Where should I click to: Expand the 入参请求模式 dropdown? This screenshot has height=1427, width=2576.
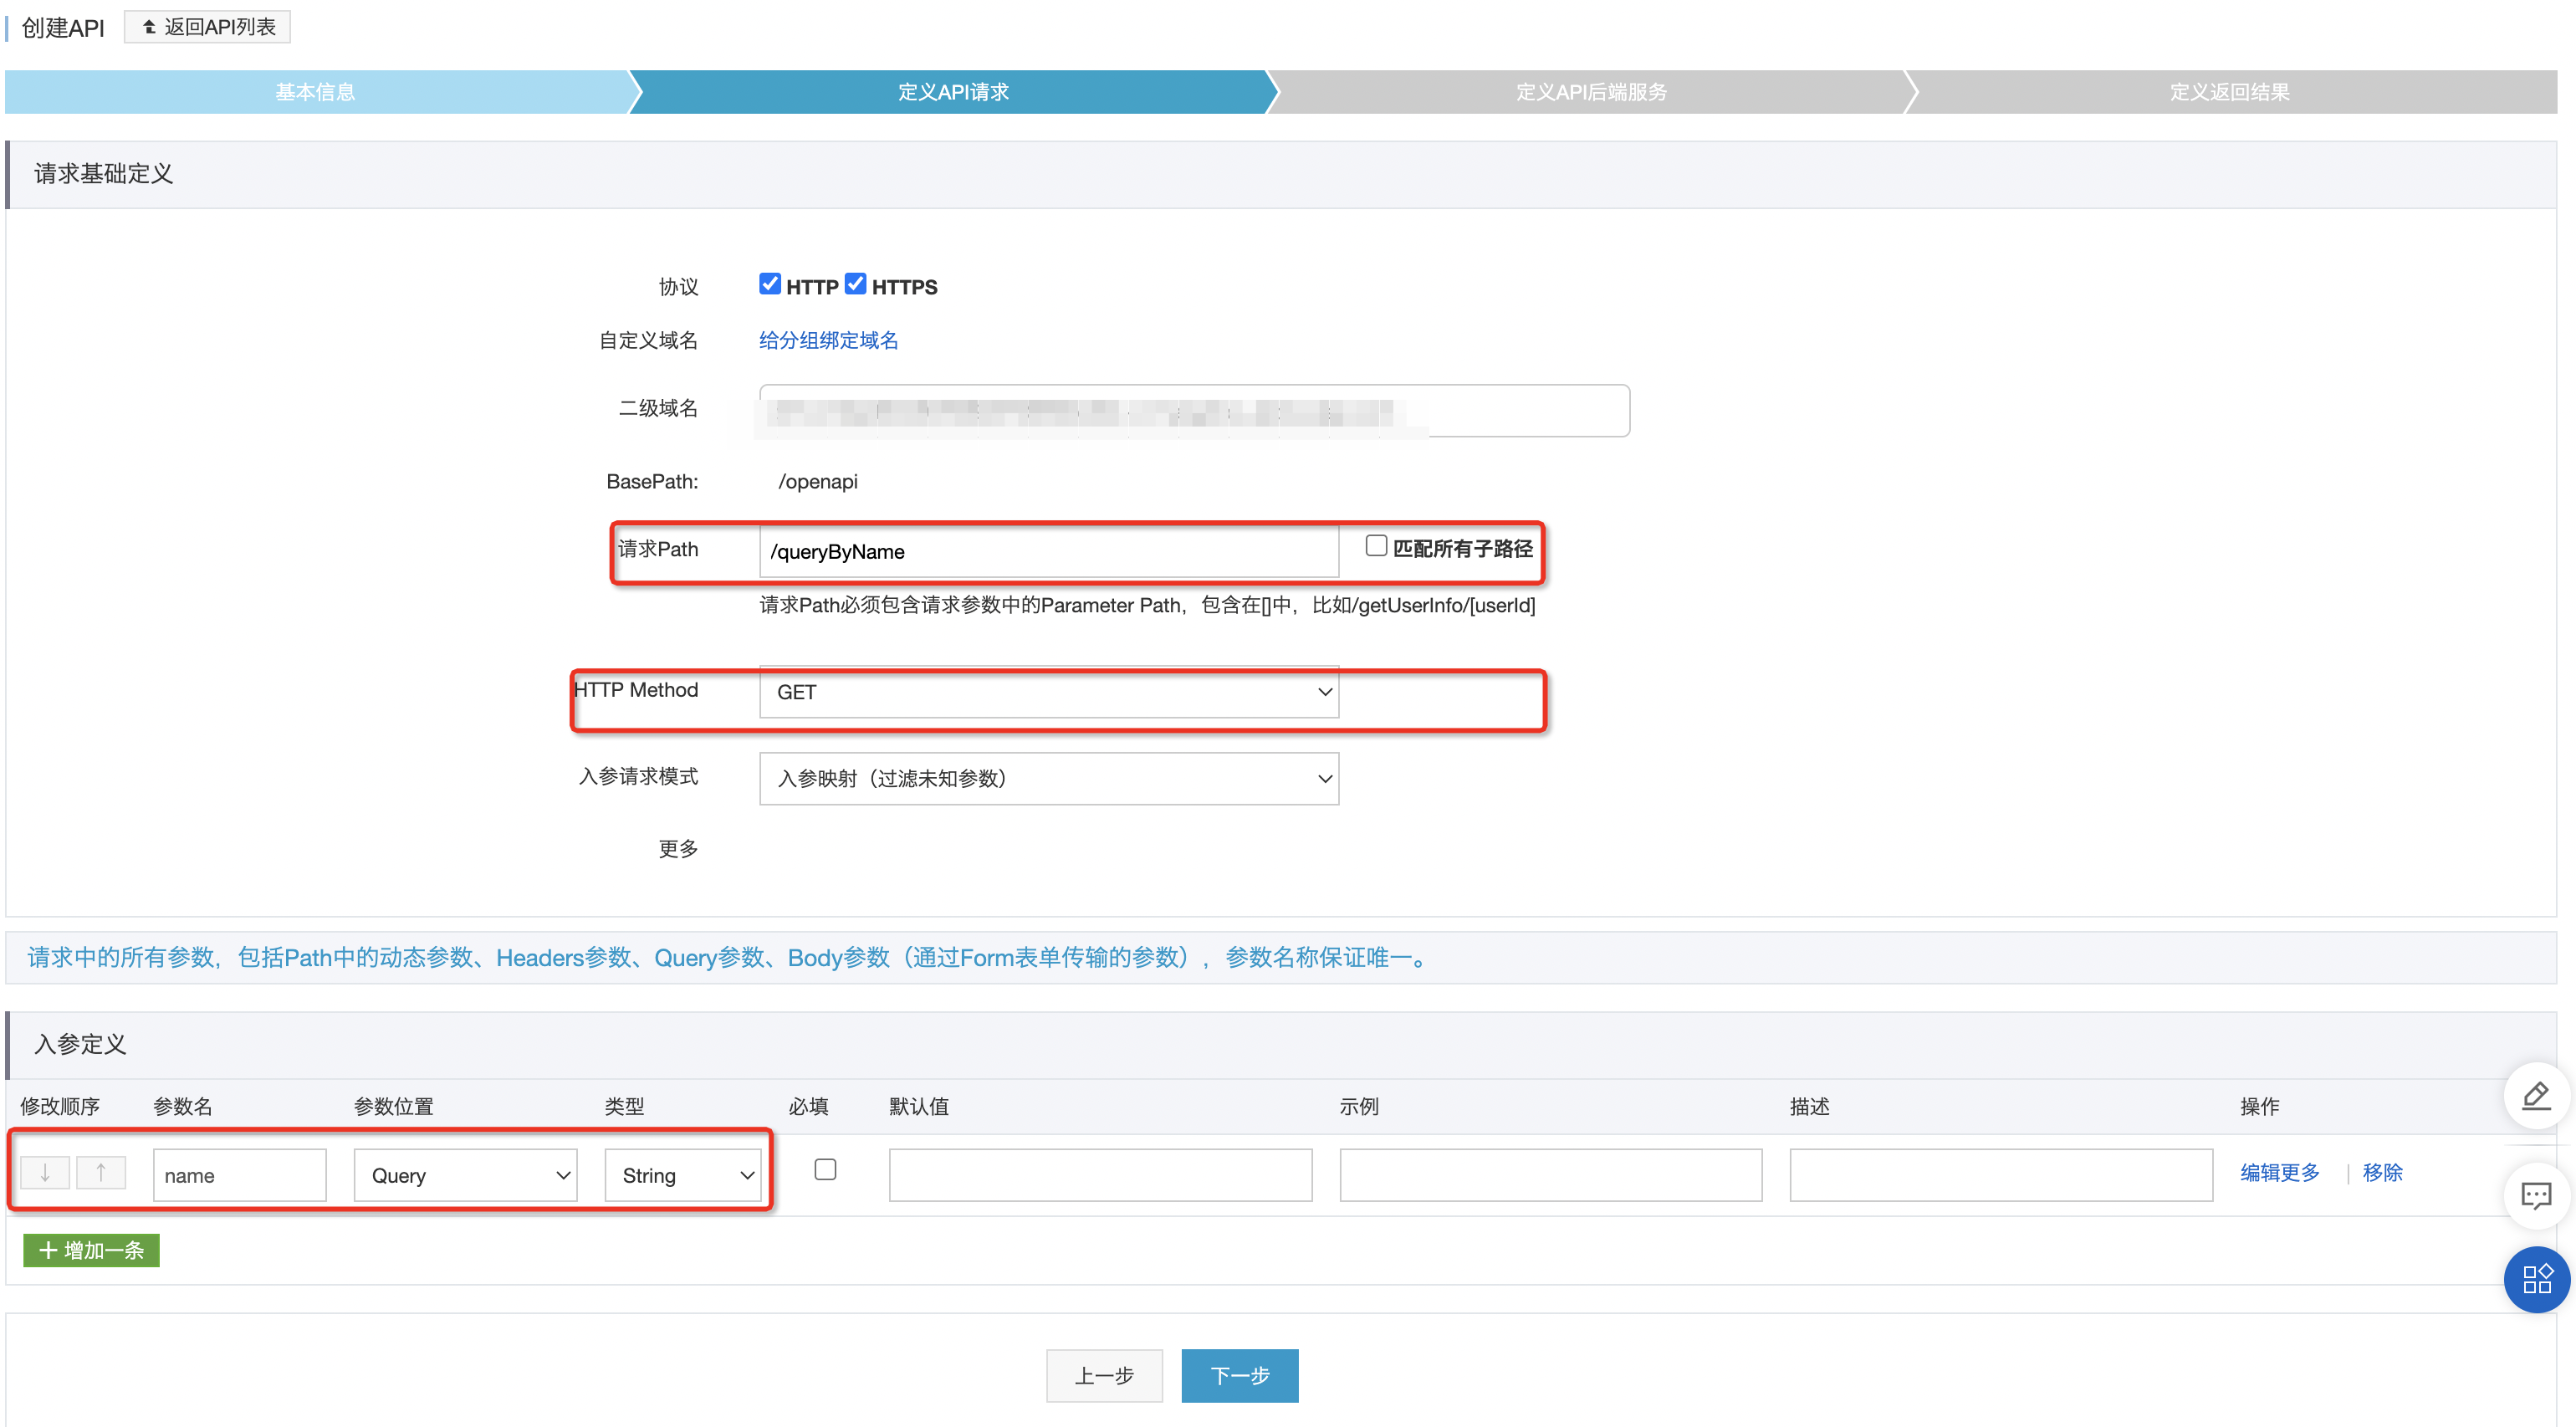(1048, 778)
